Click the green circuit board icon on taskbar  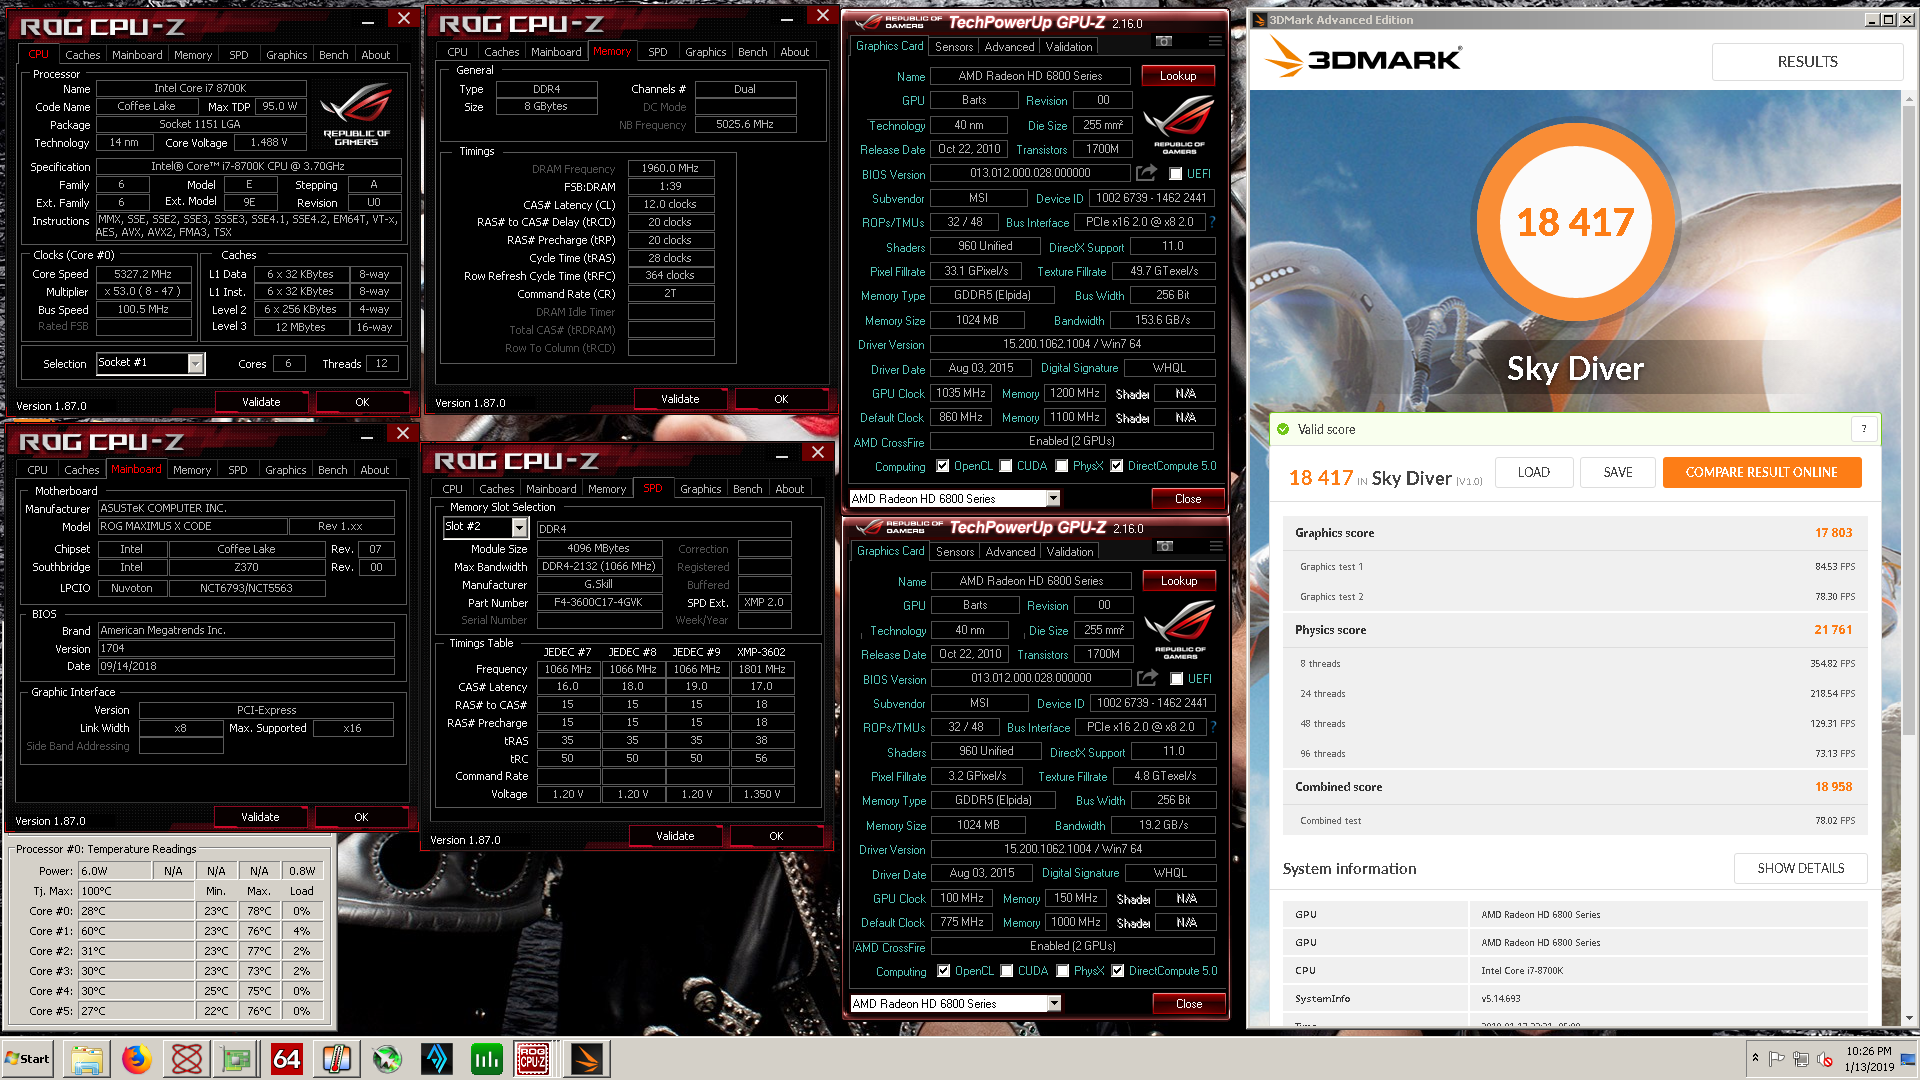[x=237, y=1059]
